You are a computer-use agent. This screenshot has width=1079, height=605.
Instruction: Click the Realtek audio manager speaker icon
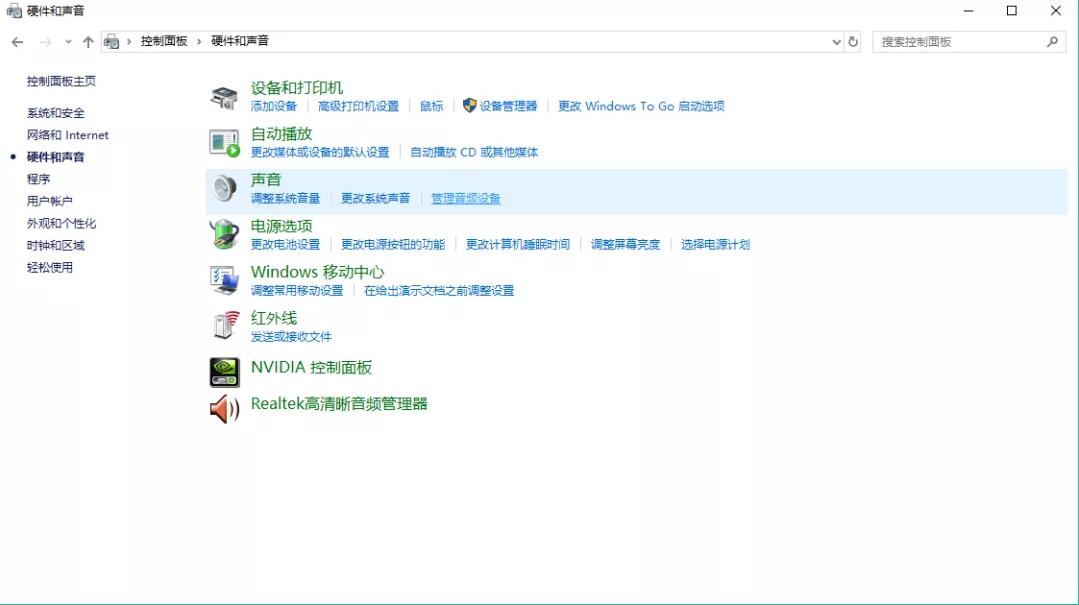[x=224, y=408]
